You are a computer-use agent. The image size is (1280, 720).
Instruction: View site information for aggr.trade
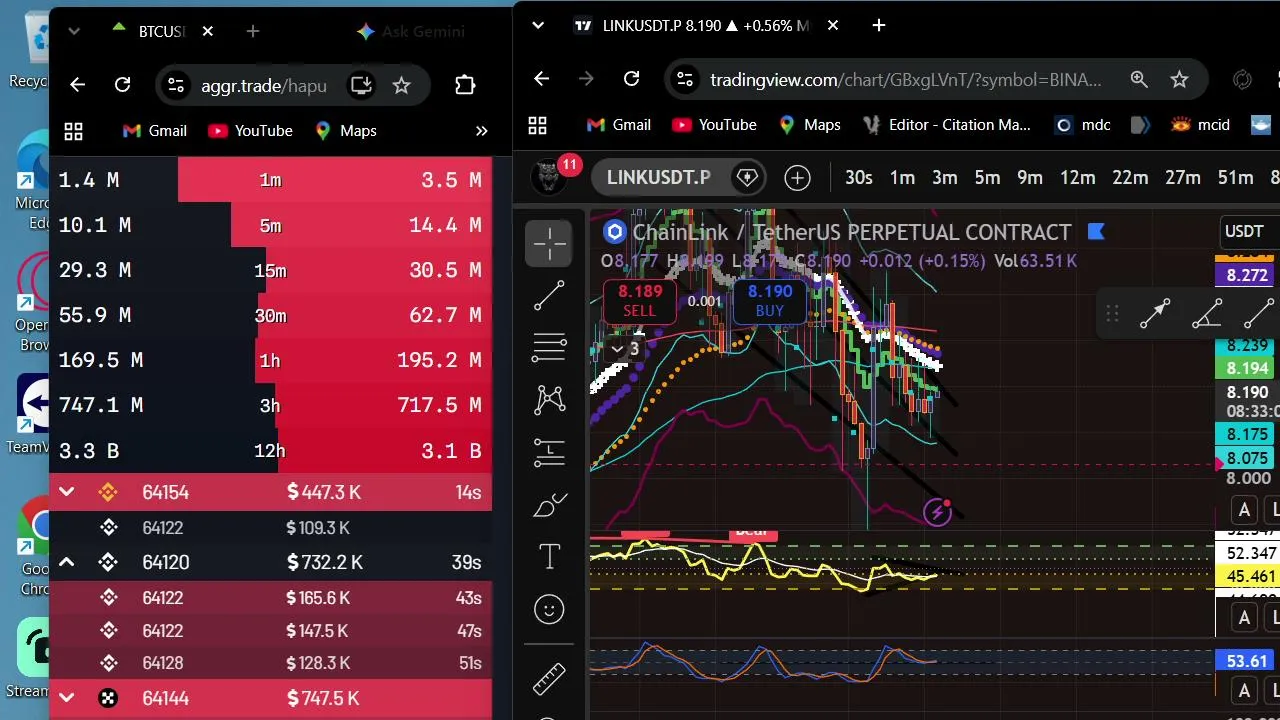pos(175,85)
